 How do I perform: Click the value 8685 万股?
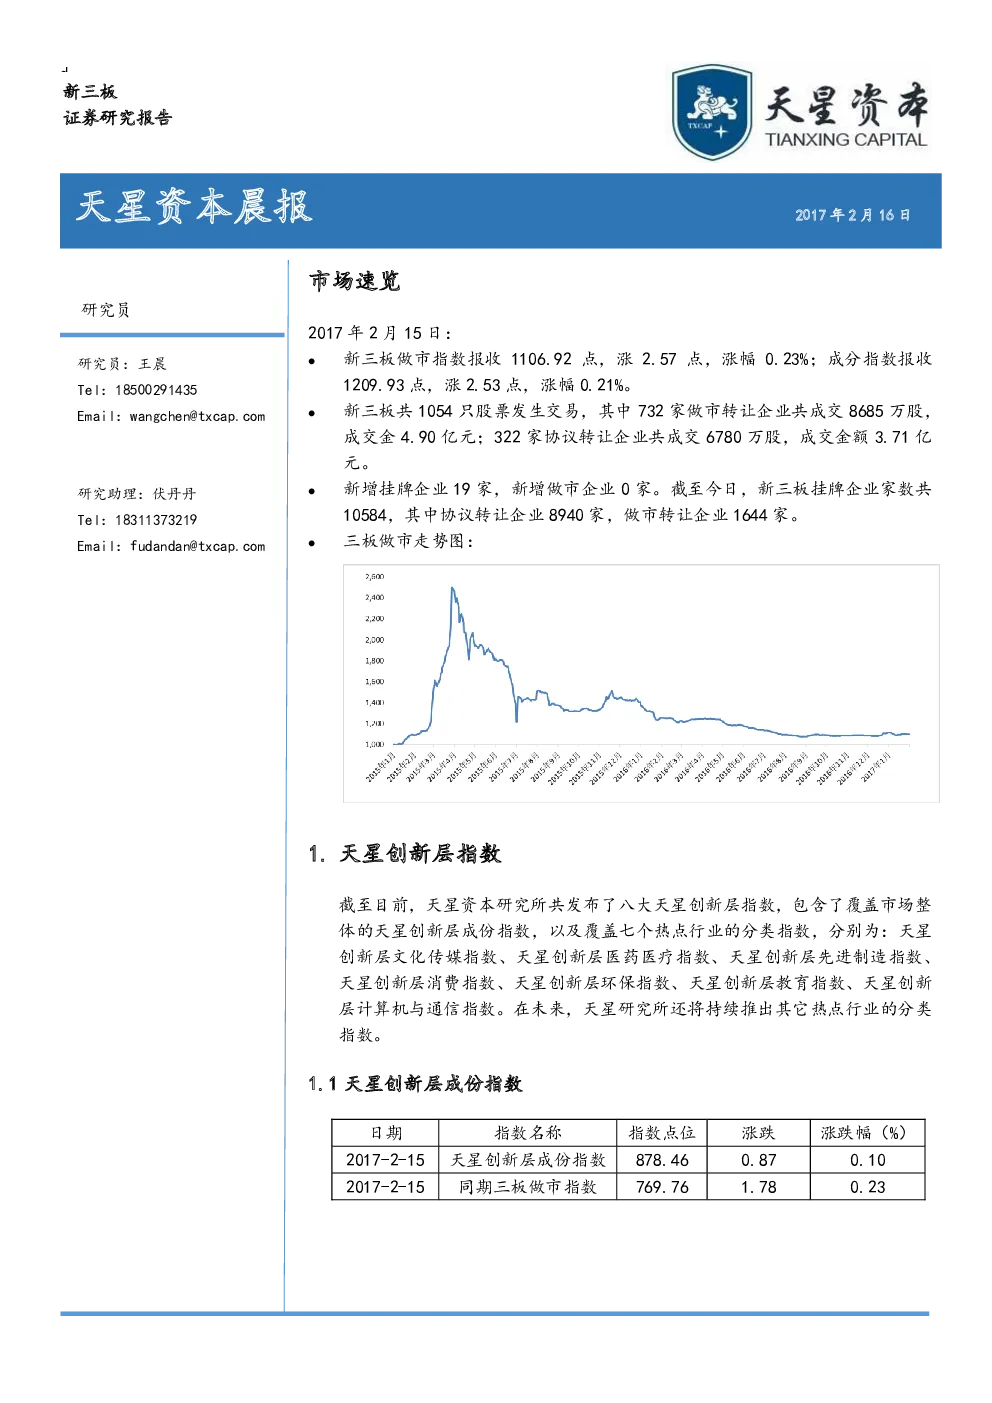[x=886, y=411]
